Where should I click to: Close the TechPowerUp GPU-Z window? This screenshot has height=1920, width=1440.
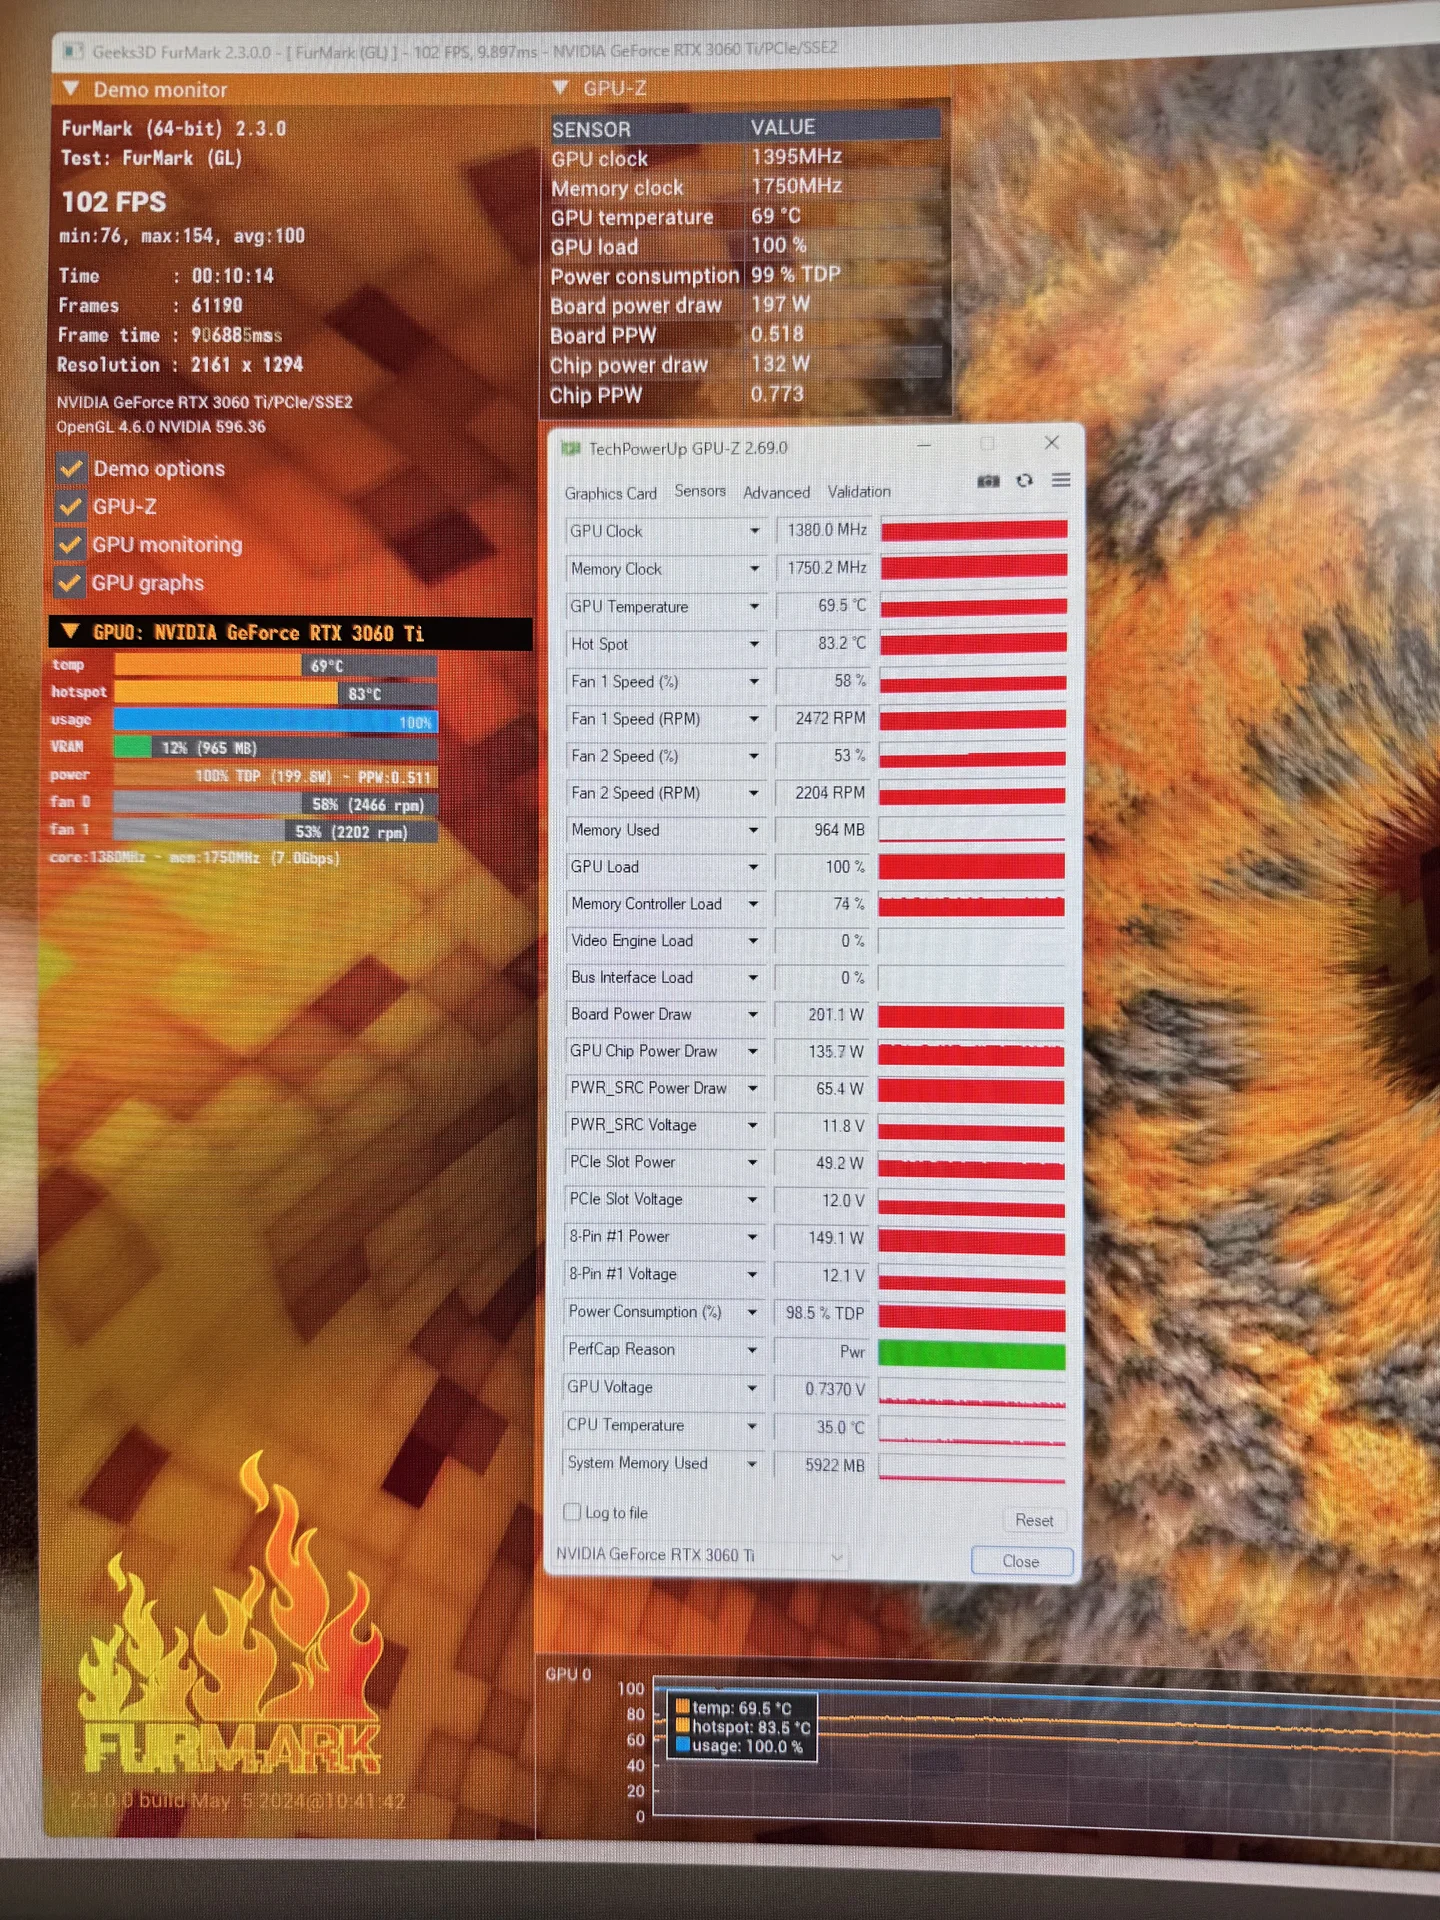[x=1051, y=442]
